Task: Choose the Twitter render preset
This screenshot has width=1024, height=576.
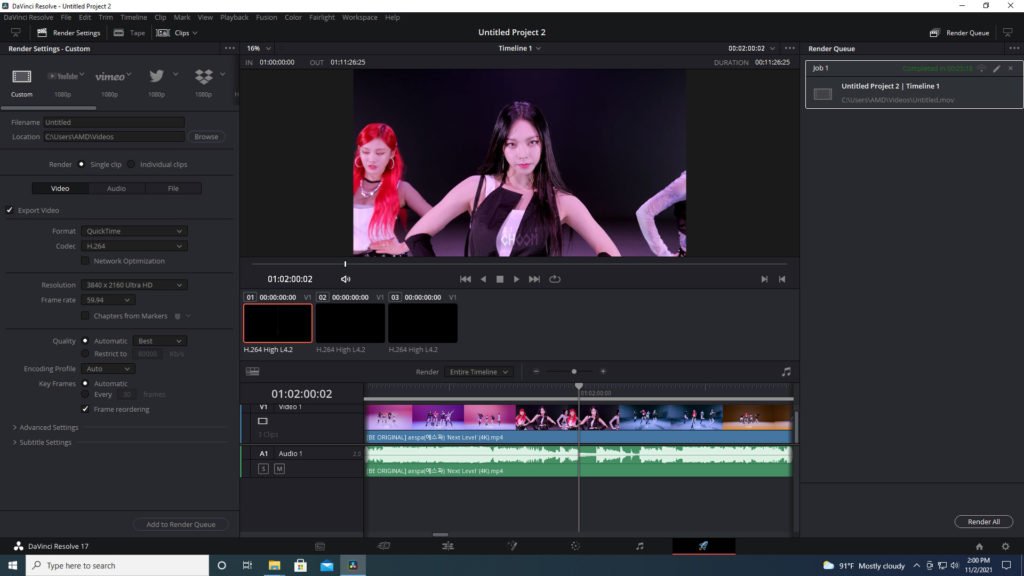Action: tap(156, 76)
